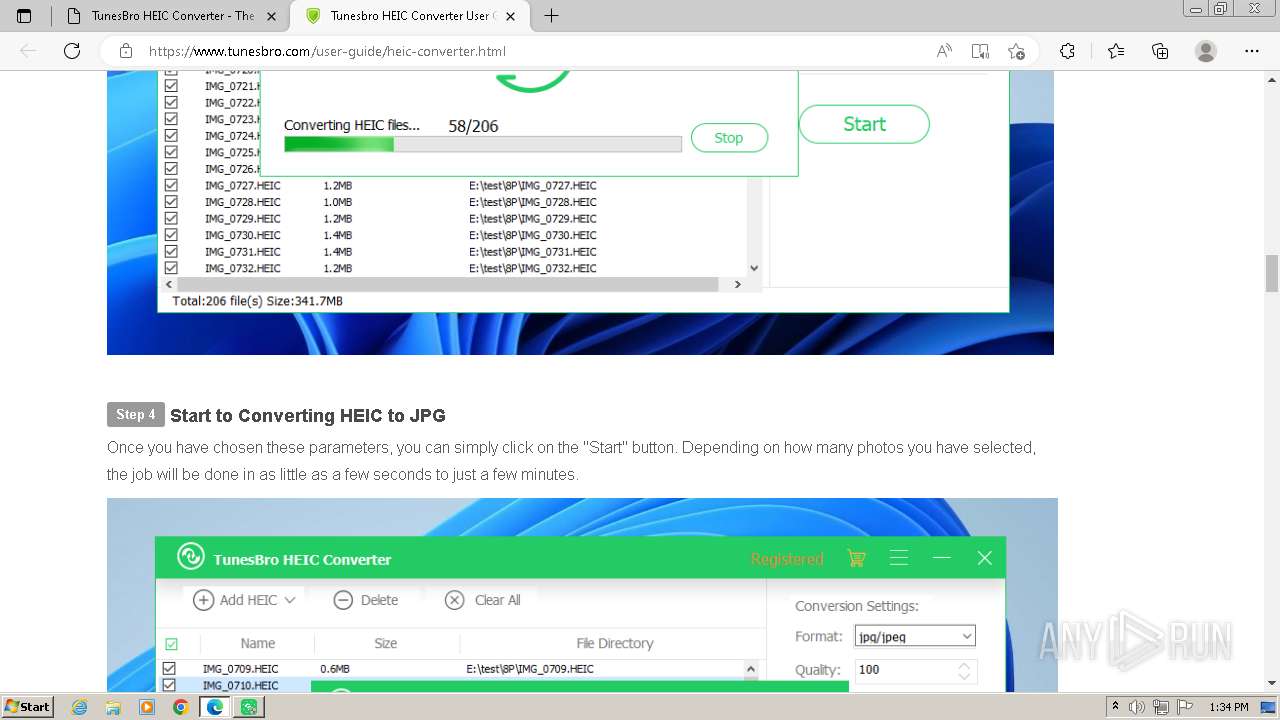This screenshot has width=1280, height=720.
Task: Open the green TunesBro app in taskbar
Action: [x=249, y=707]
